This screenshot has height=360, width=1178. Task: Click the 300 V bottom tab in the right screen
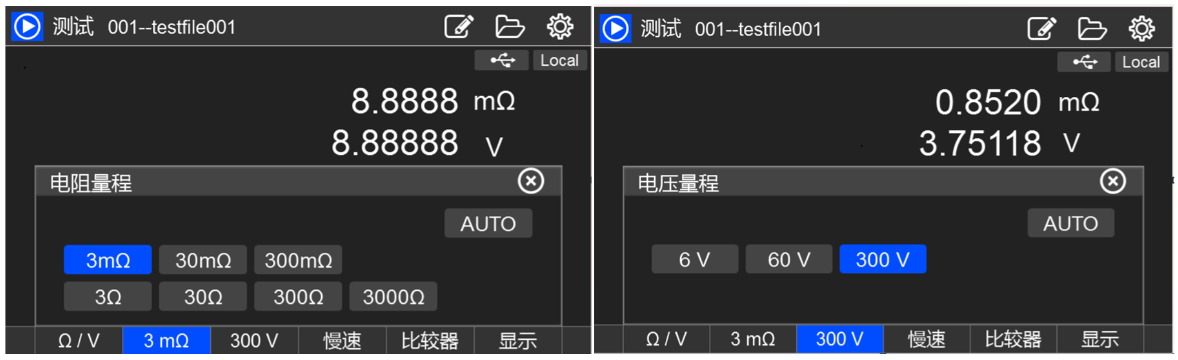(840, 340)
